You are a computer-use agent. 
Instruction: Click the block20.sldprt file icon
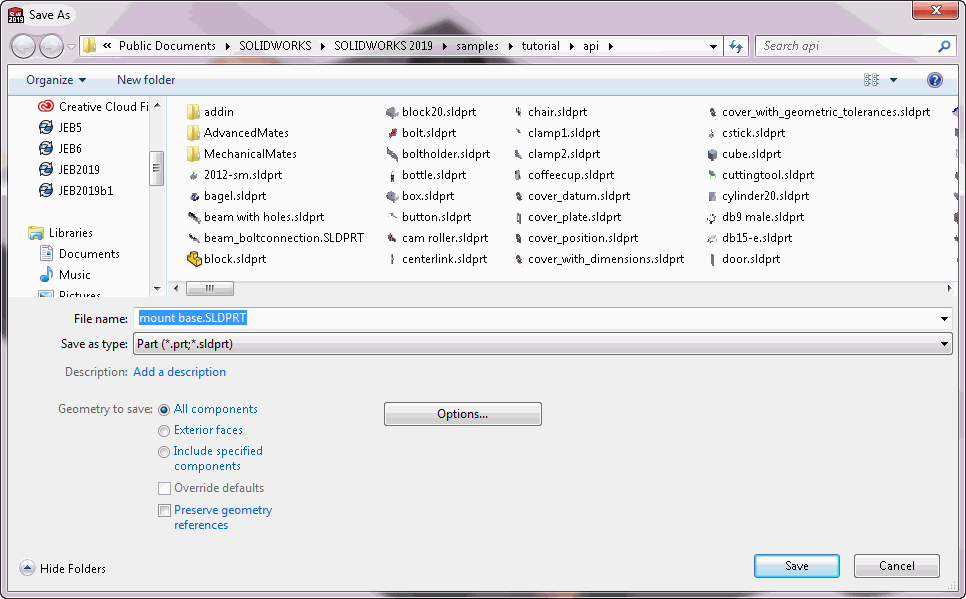[x=392, y=112]
